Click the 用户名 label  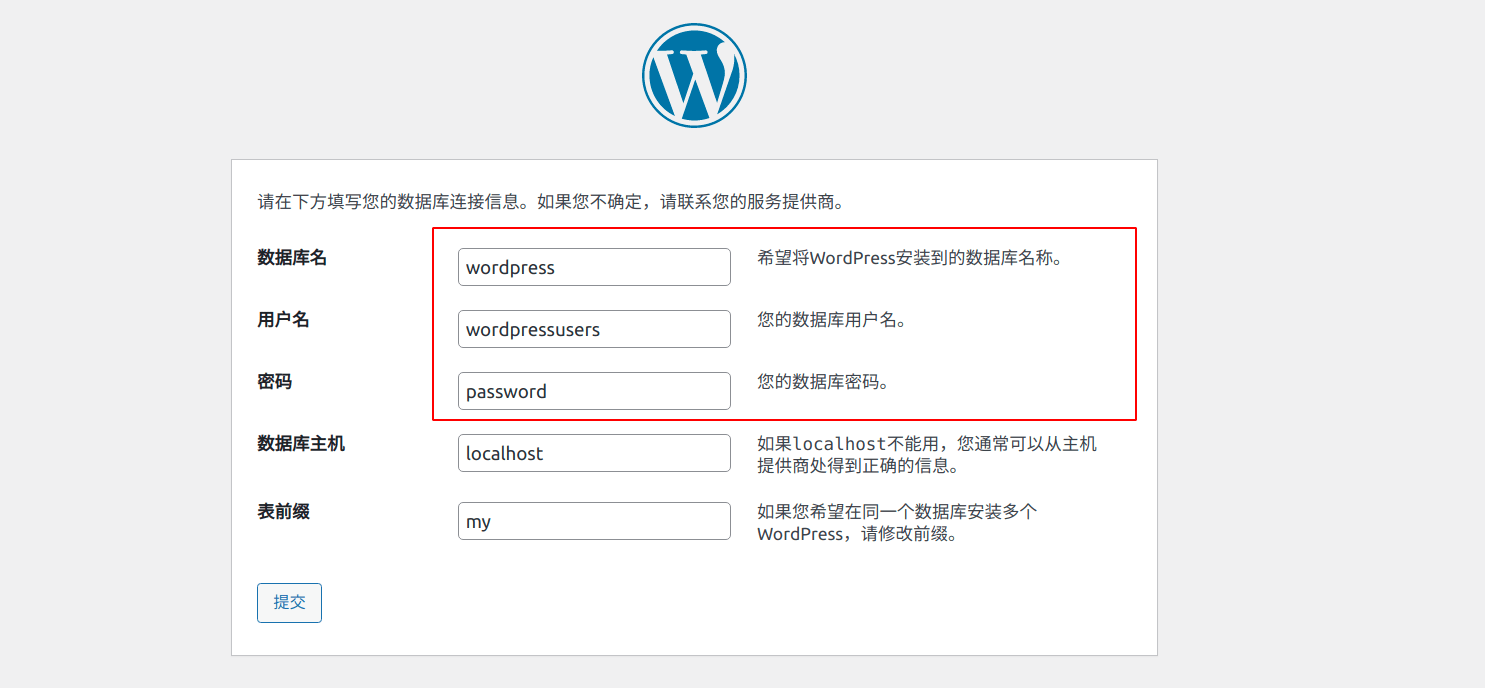pyautogui.click(x=283, y=320)
